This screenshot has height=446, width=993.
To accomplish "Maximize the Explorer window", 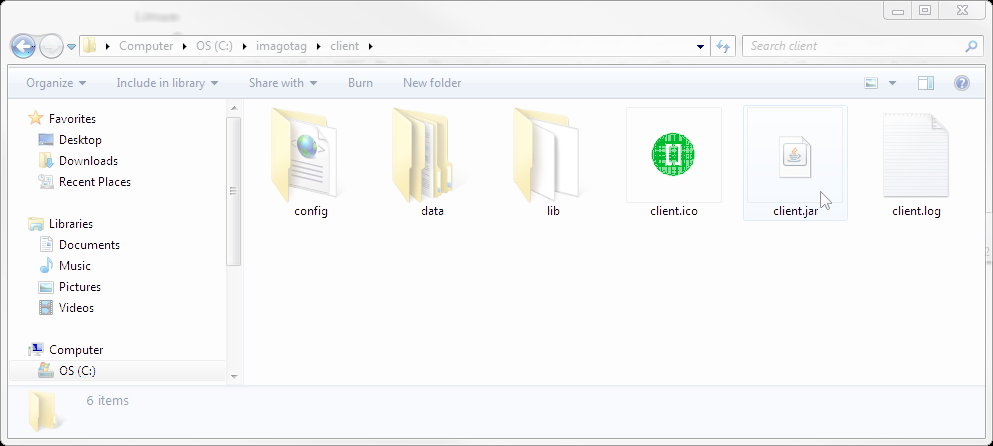I will tap(925, 10).
